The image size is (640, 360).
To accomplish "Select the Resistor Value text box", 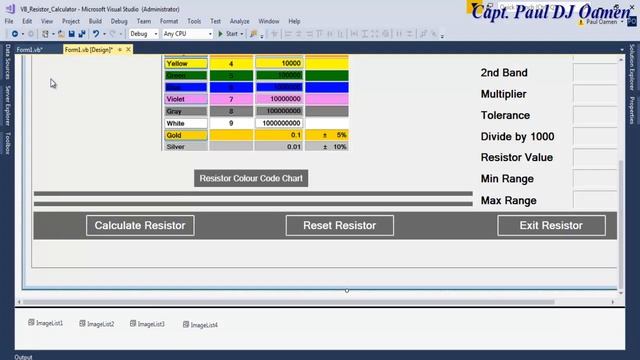I will pos(595,158).
